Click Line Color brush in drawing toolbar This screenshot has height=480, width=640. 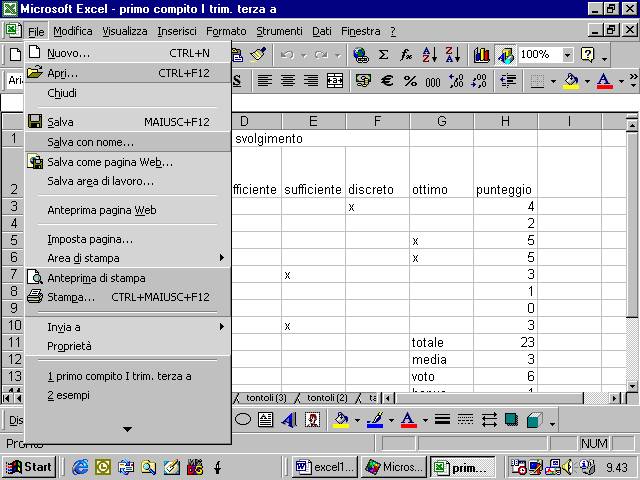(375, 419)
